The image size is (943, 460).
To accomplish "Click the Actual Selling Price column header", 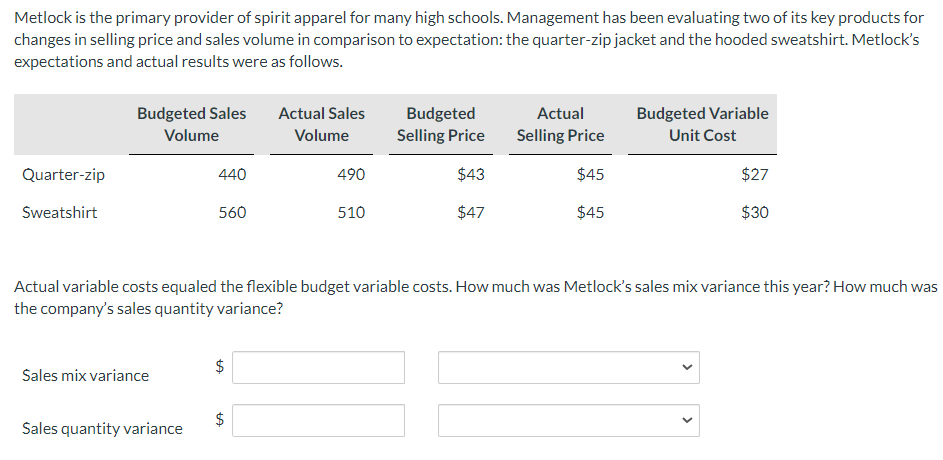I will pyautogui.click(x=560, y=124).
